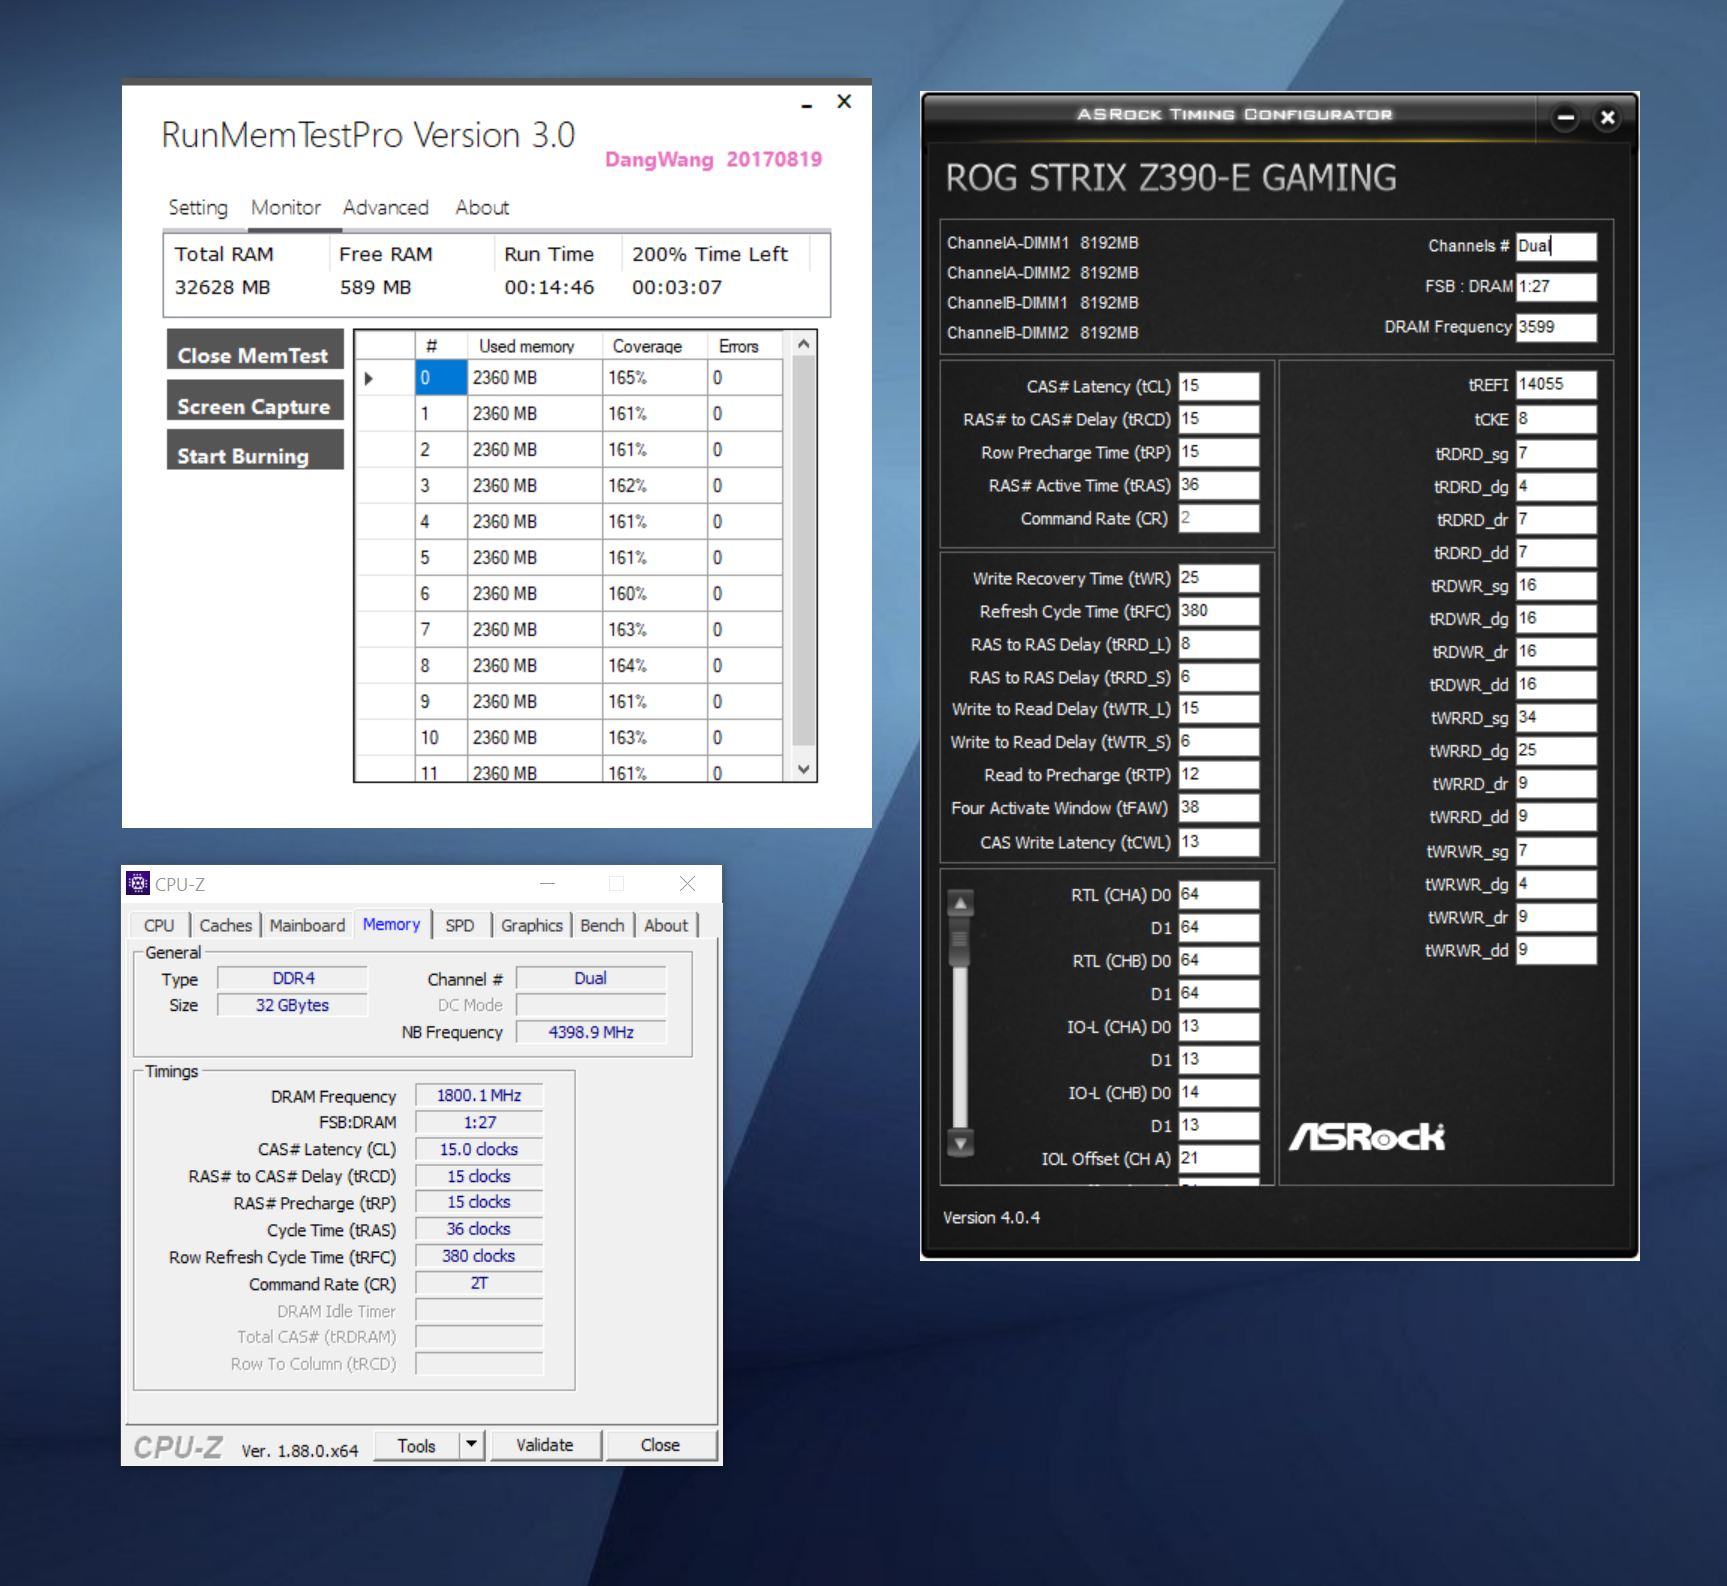Click the Tools button in CPU-Z
The image size is (1727, 1586).
[x=416, y=1444]
